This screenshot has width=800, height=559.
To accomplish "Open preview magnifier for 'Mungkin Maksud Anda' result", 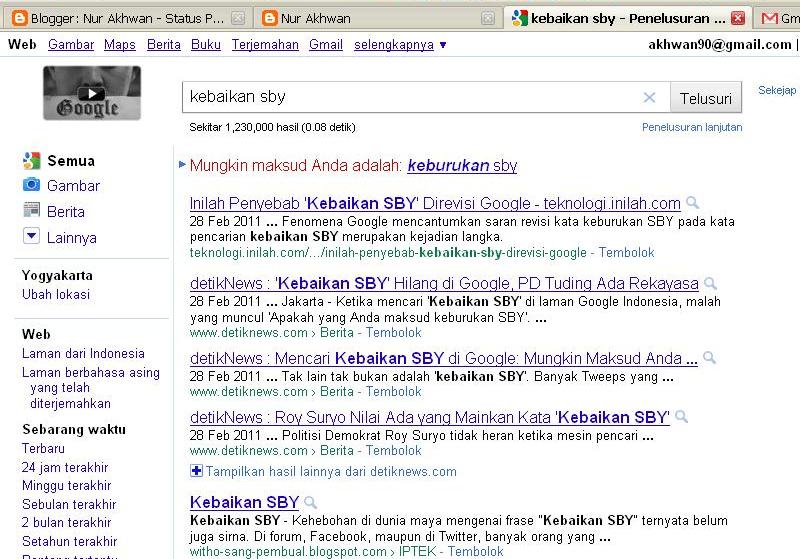I will click(x=709, y=358).
